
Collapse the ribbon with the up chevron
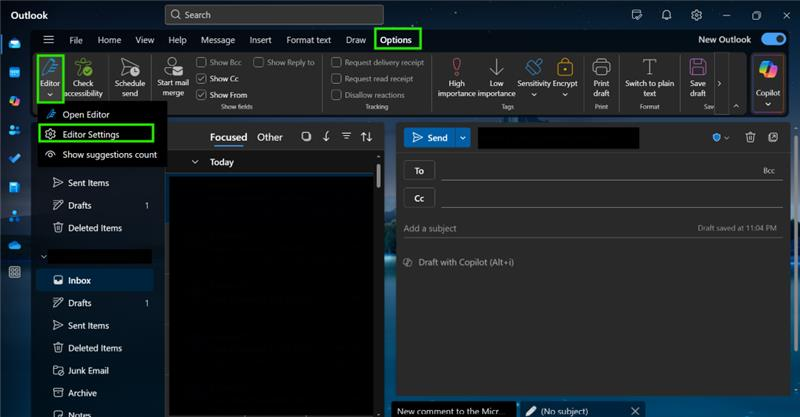pos(736,106)
